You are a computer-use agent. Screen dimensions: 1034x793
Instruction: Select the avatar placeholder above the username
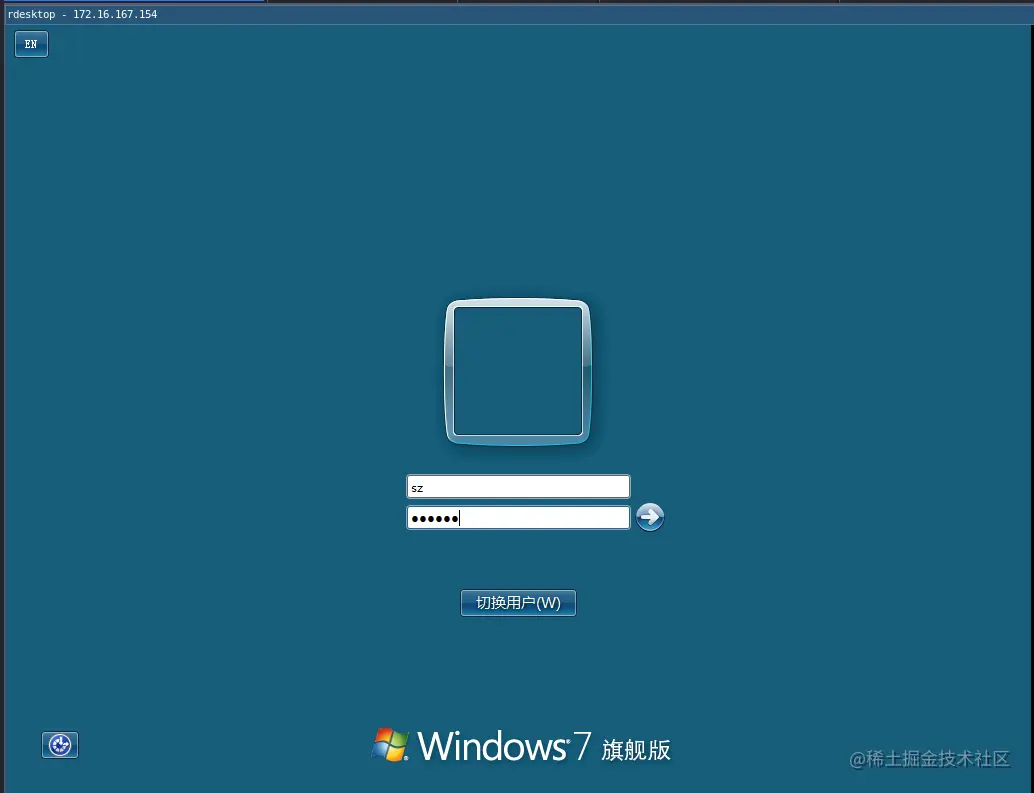pyautogui.click(x=518, y=371)
